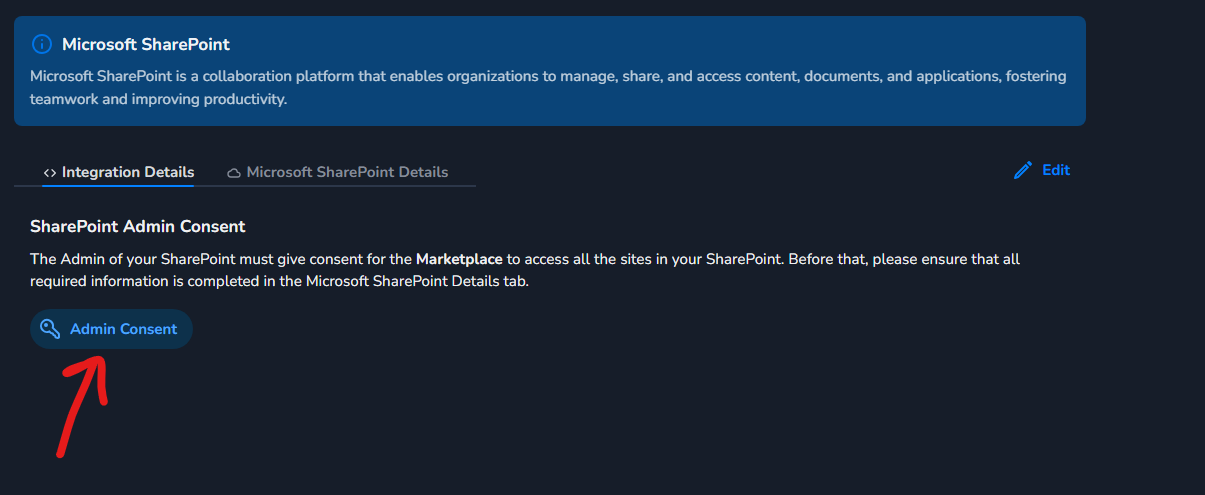Screen dimensions: 1205x495
Task: Click the blue underline beneath Integration Details
Action: (x=118, y=185)
